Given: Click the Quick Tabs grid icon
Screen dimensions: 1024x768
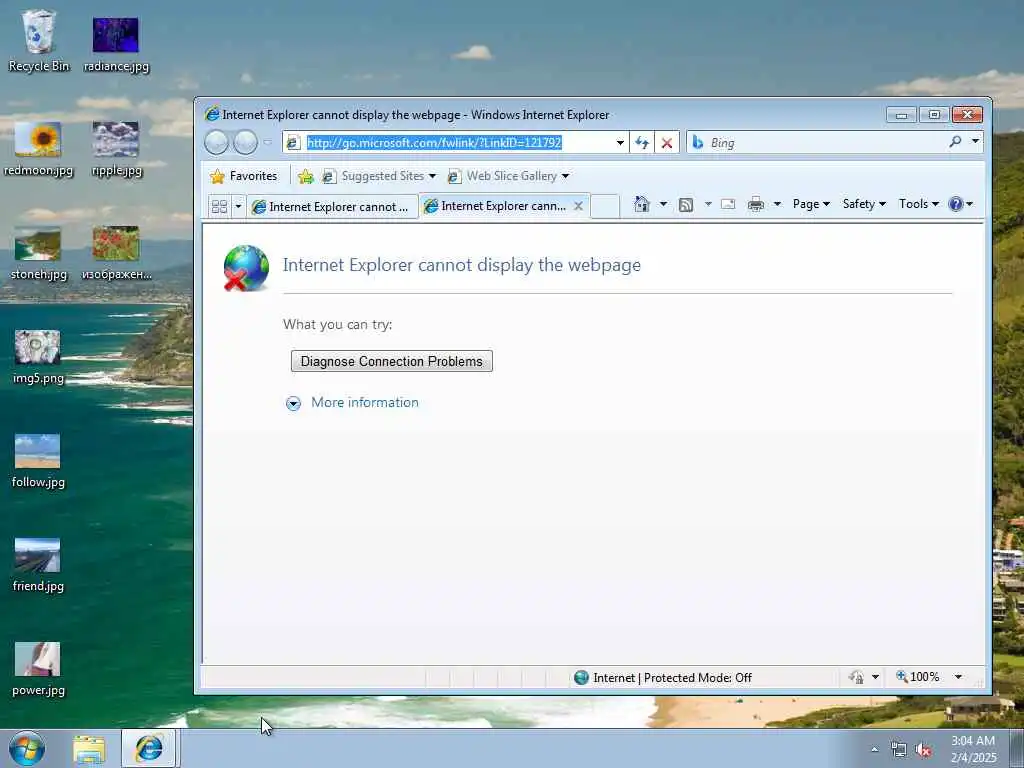Looking at the screenshot, I should (x=219, y=206).
